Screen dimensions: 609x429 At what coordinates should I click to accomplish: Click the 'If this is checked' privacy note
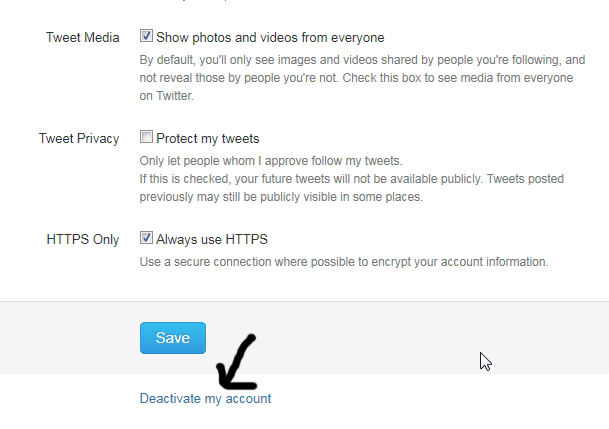351,179
